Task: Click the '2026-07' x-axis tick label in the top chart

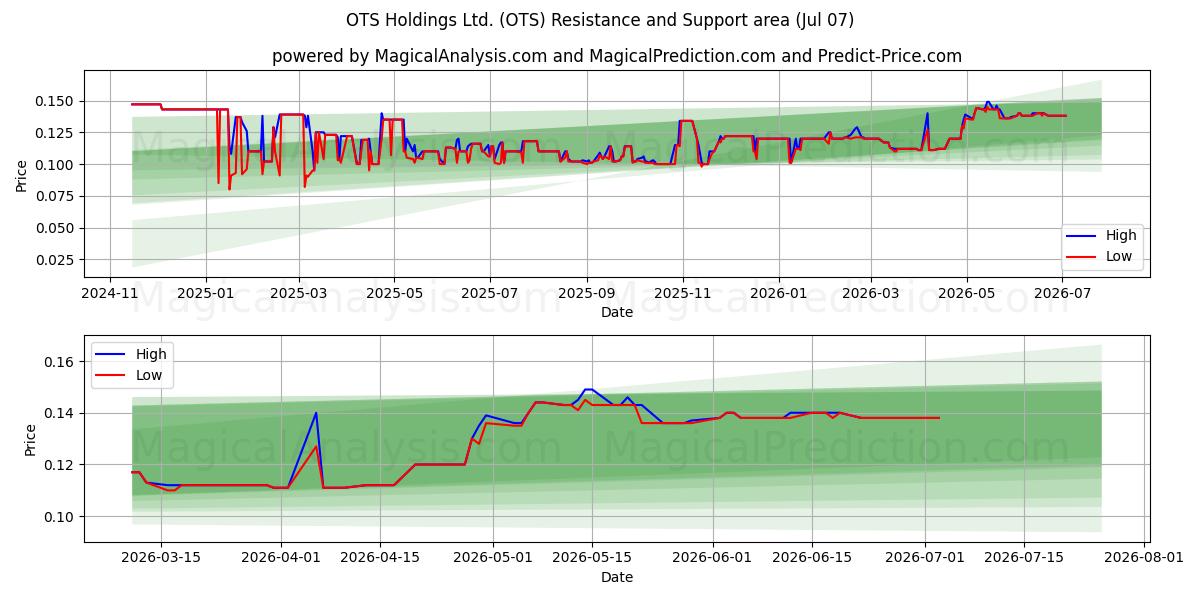Action: click(x=1063, y=293)
